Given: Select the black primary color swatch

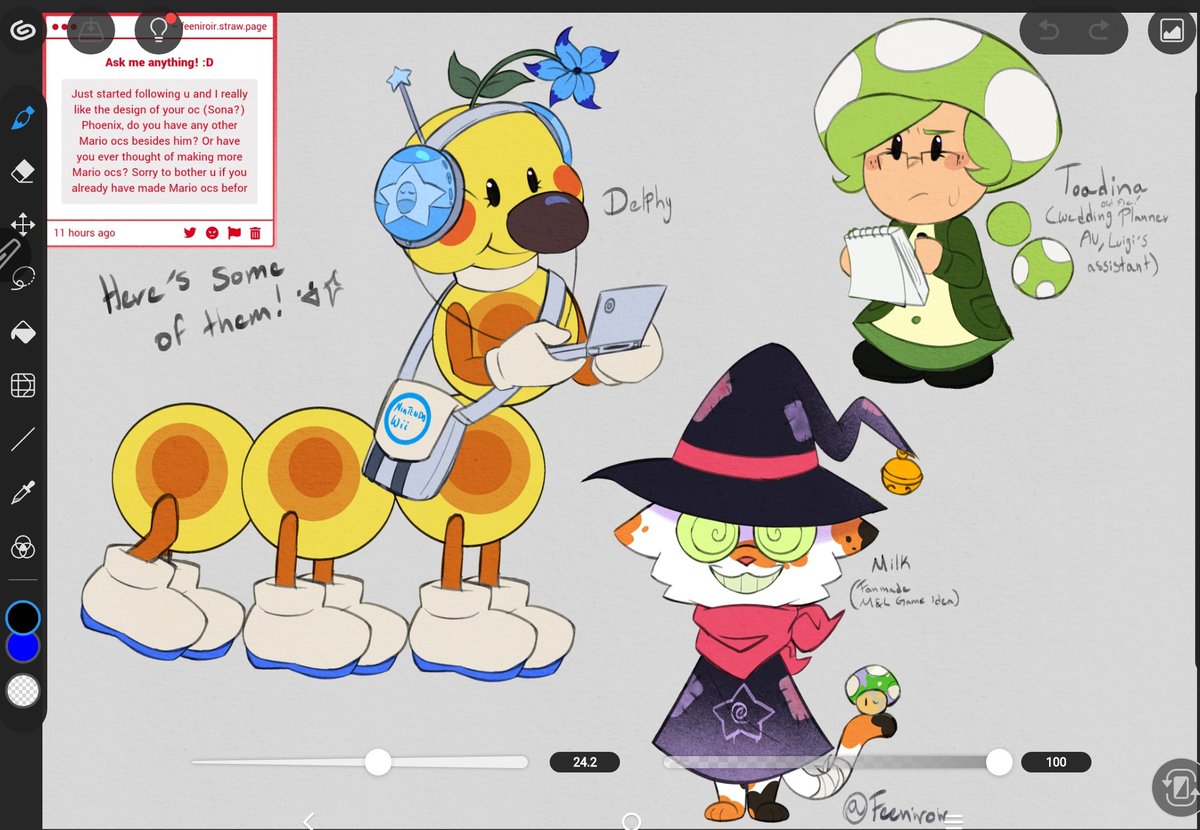Looking at the screenshot, I should [x=22, y=617].
